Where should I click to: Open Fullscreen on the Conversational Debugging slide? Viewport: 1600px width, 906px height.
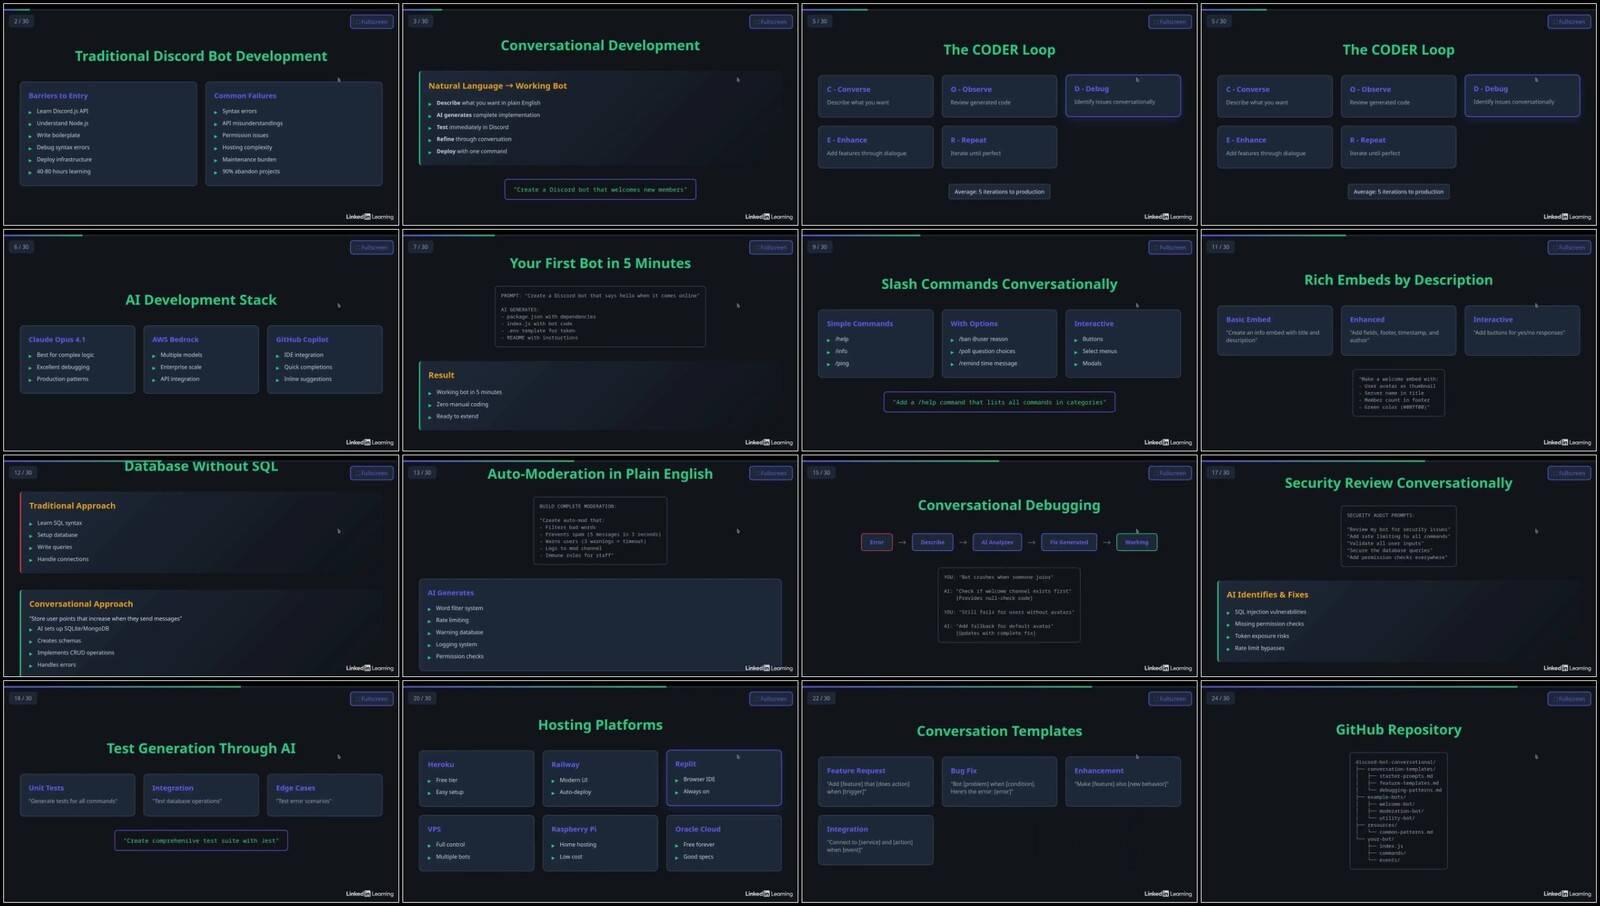coord(1170,473)
